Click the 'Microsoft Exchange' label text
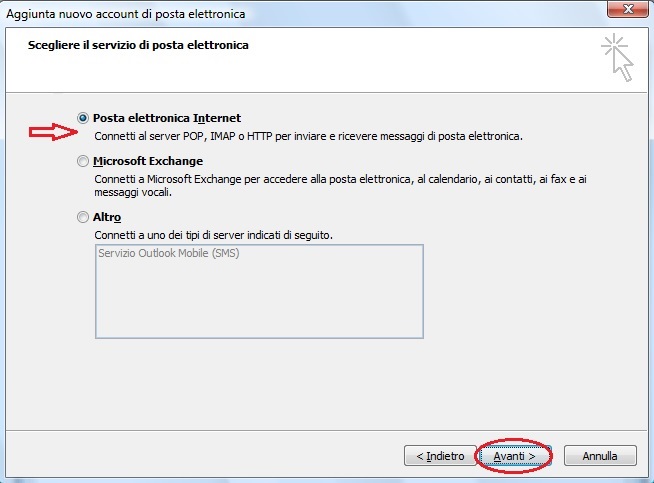 click(x=148, y=161)
